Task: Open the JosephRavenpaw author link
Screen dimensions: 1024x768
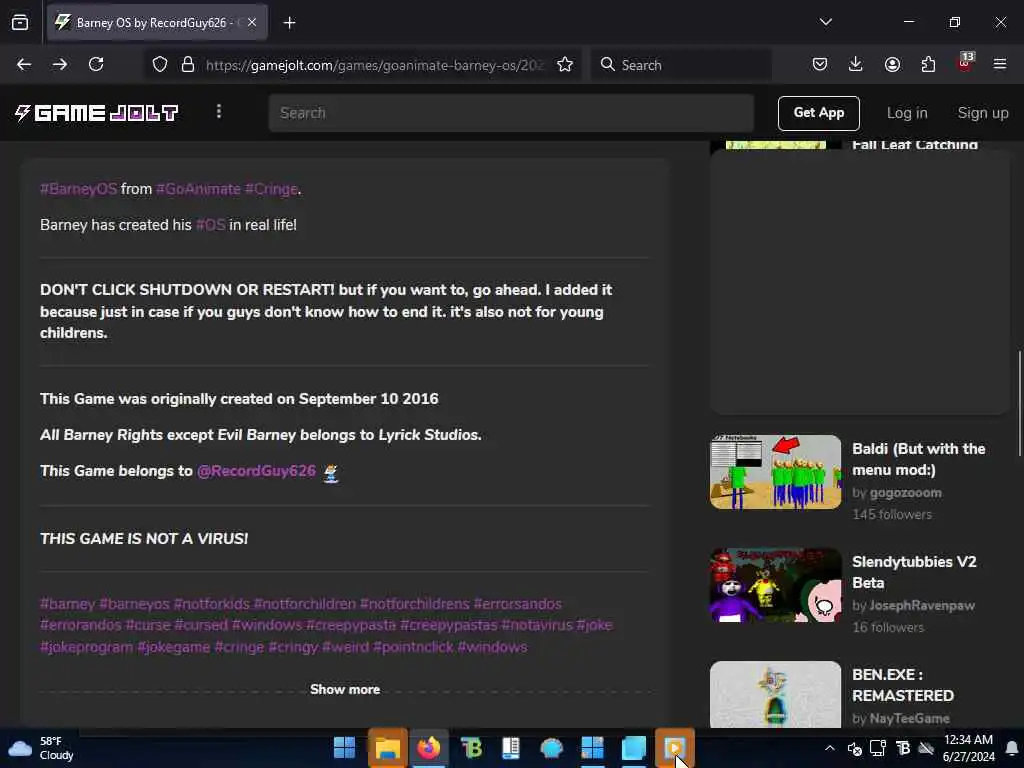Action: pos(921,605)
